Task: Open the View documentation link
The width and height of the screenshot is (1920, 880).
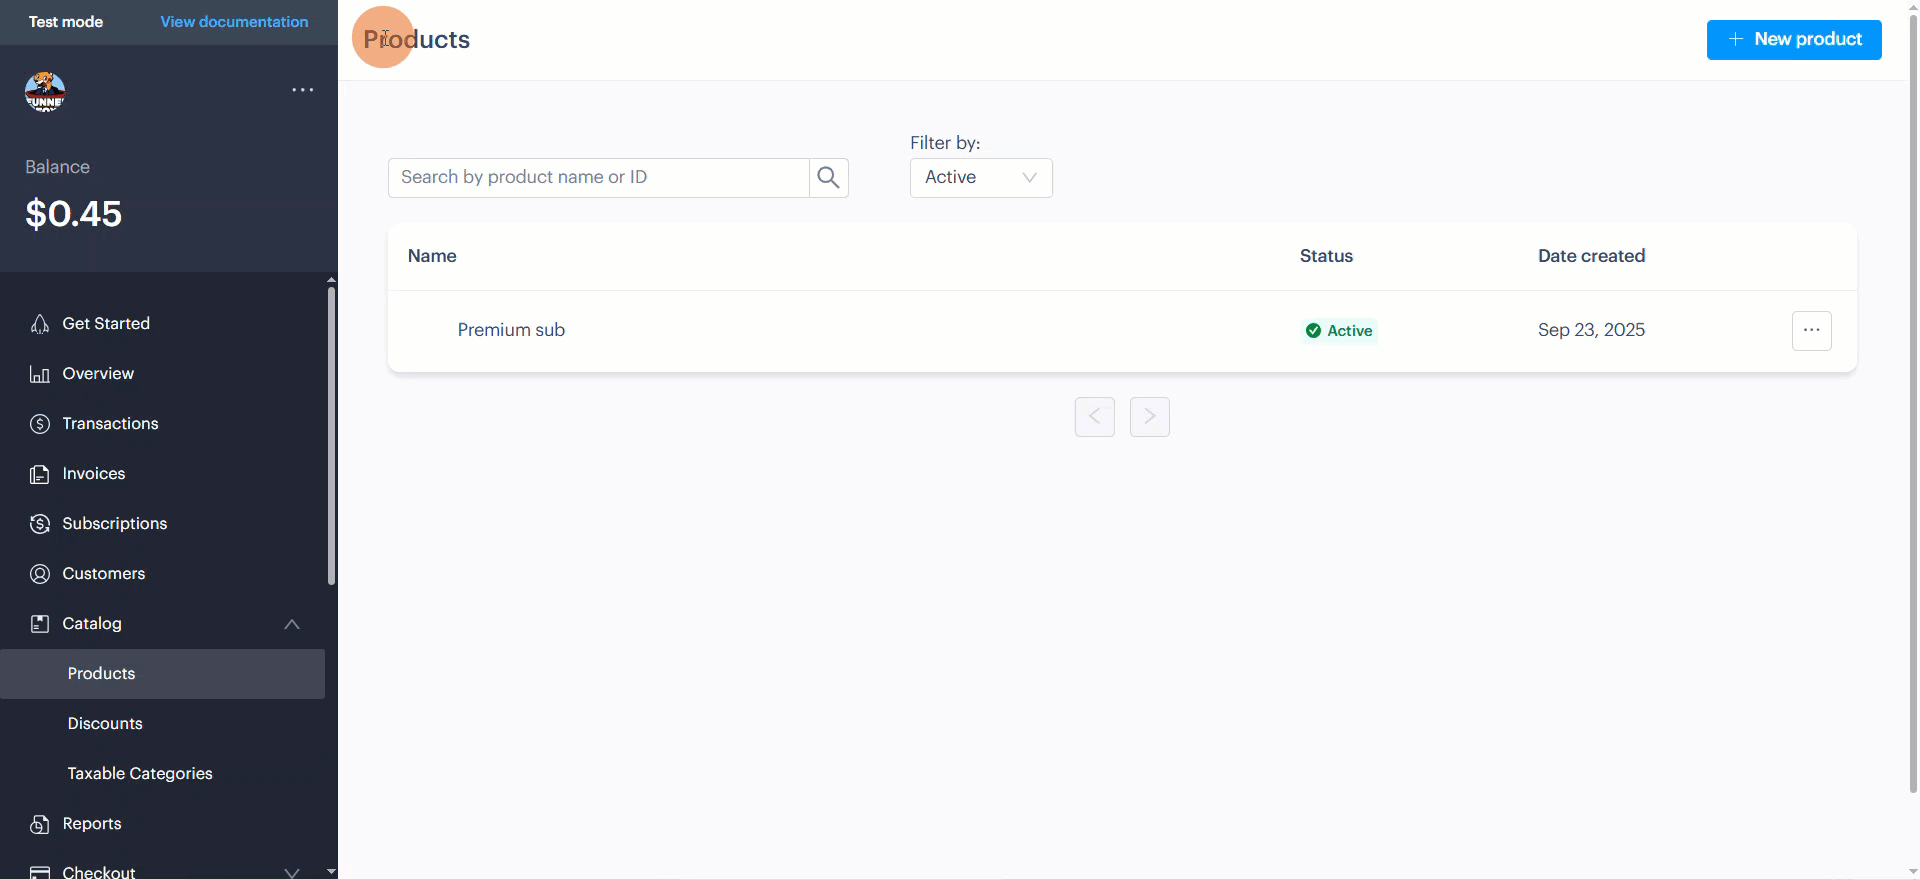Action: [x=234, y=22]
